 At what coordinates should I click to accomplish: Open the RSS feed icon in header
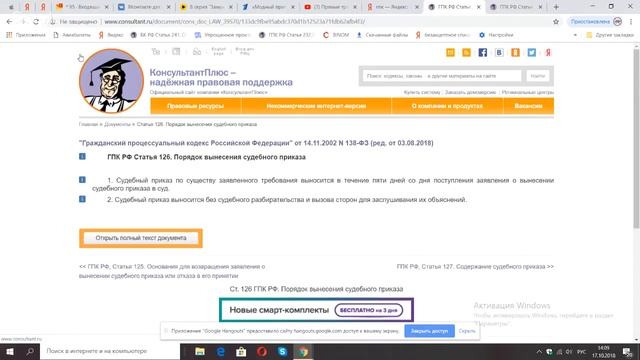(466, 52)
